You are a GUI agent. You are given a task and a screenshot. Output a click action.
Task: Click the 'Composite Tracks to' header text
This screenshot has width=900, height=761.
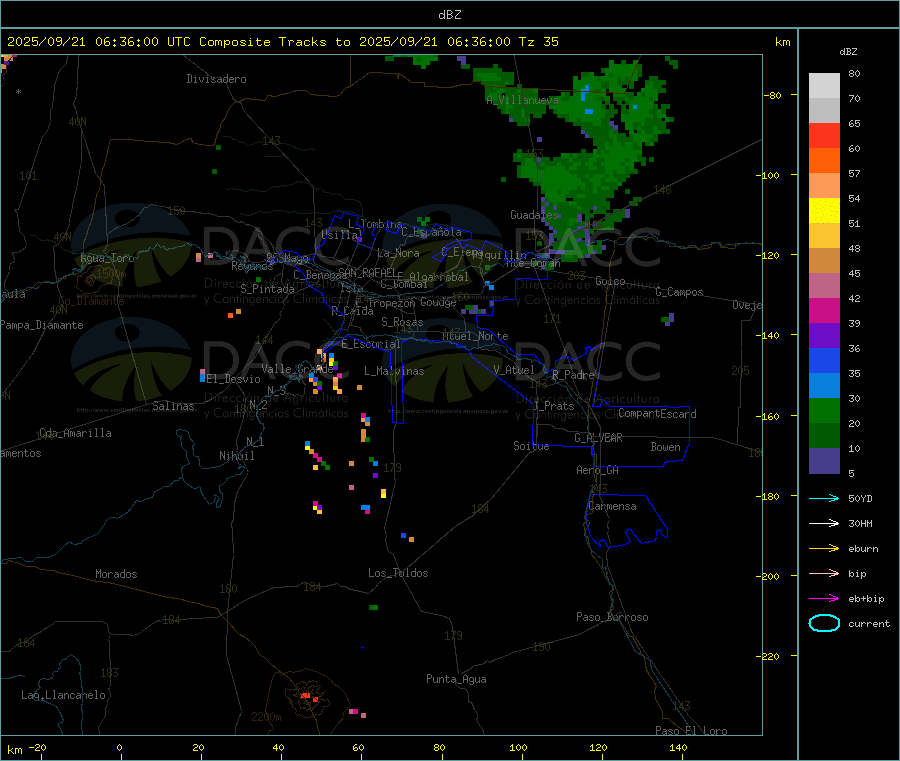[274, 42]
